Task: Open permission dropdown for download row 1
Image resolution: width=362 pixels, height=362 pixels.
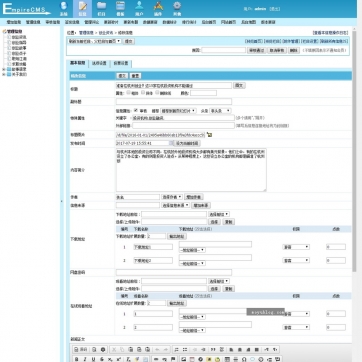Action: (x=296, y=247)
